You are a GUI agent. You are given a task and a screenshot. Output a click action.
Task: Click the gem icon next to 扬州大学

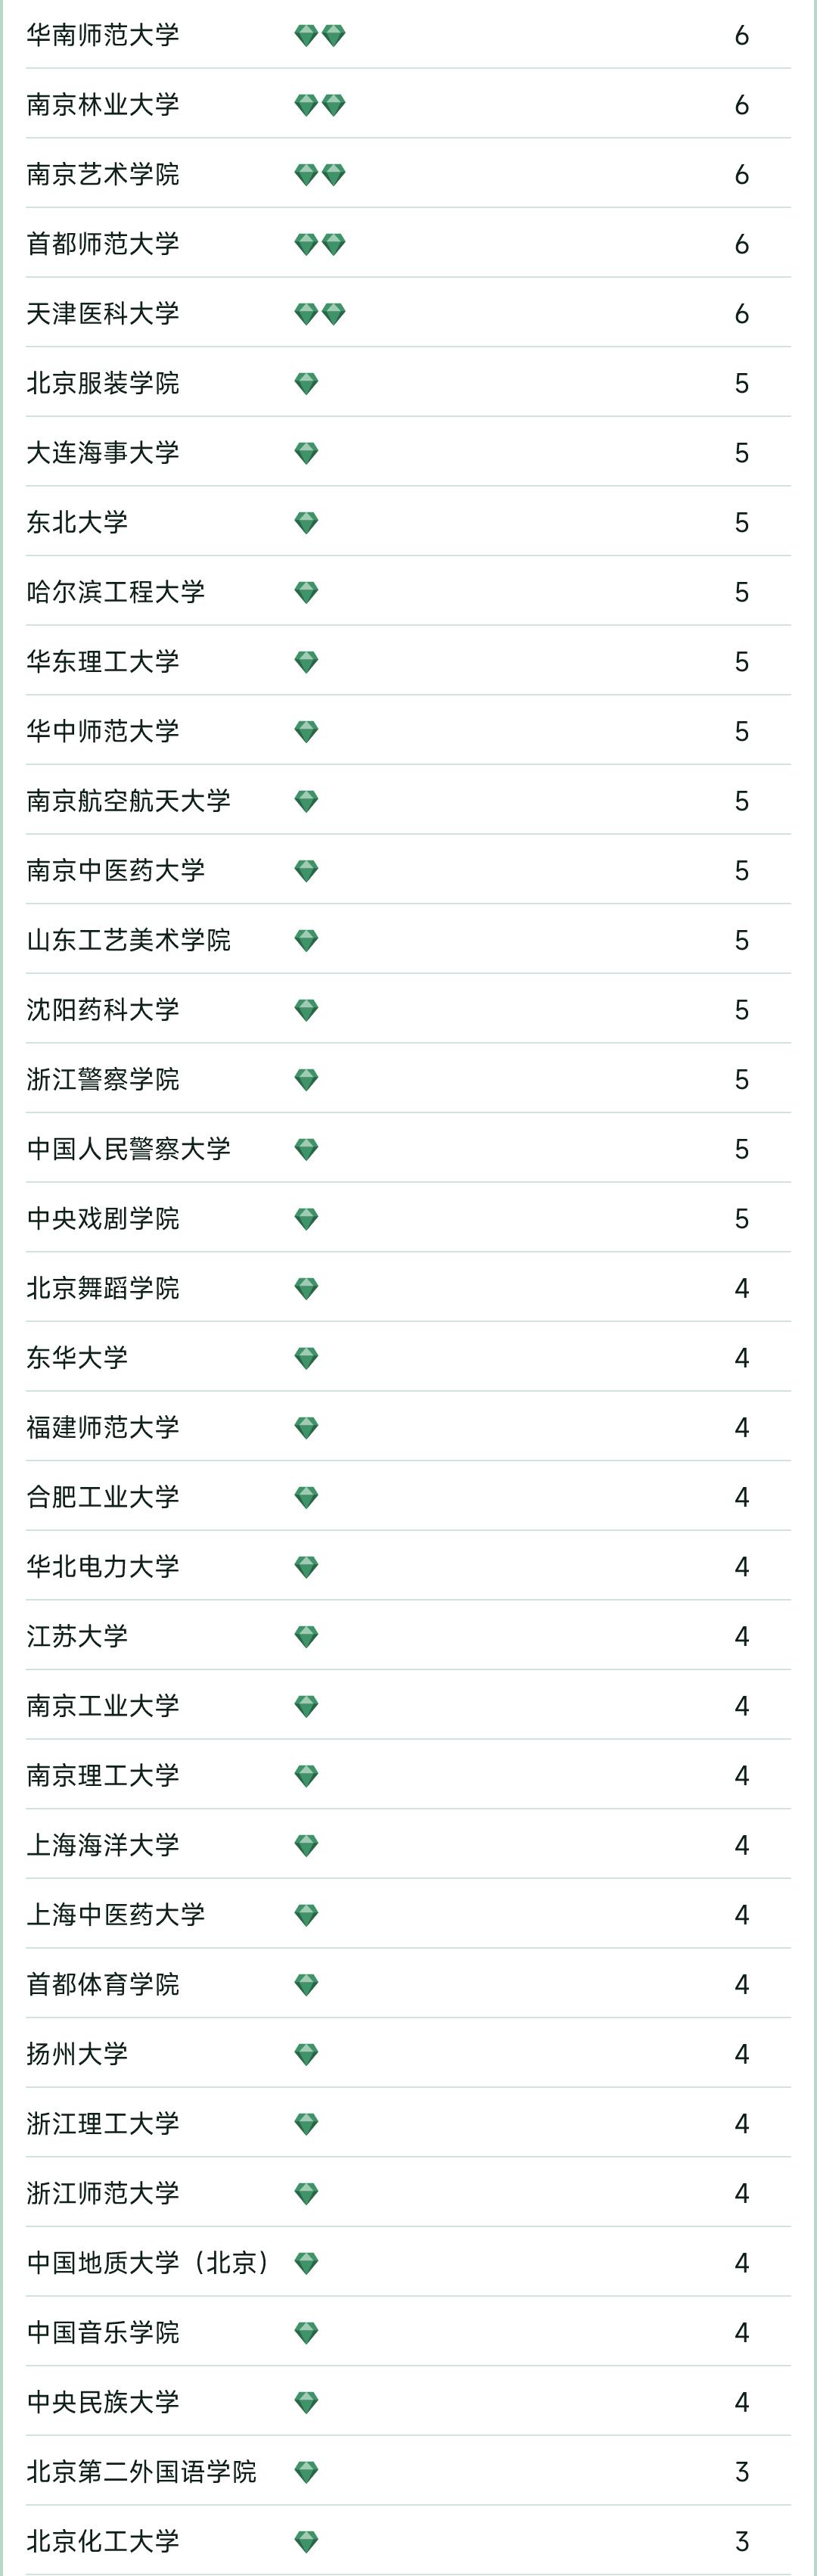click(x=307, y=2054)
